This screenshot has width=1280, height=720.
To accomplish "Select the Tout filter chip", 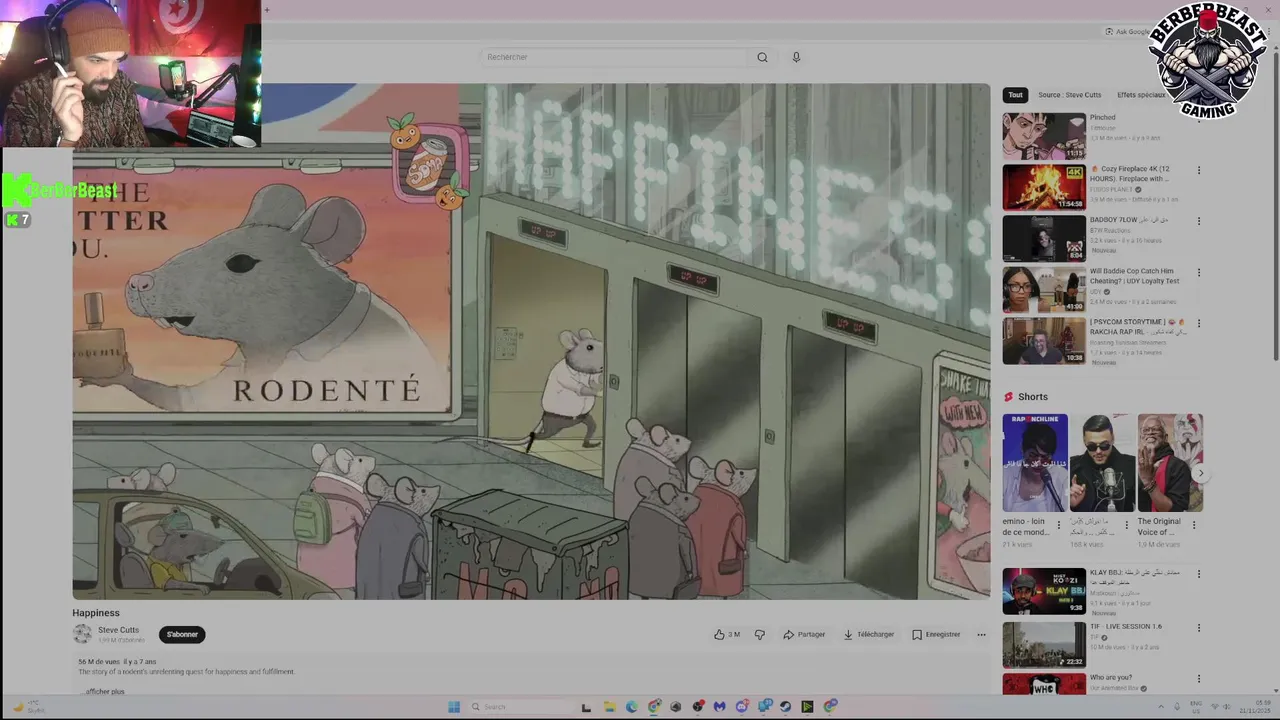I will coord(1015,95).
